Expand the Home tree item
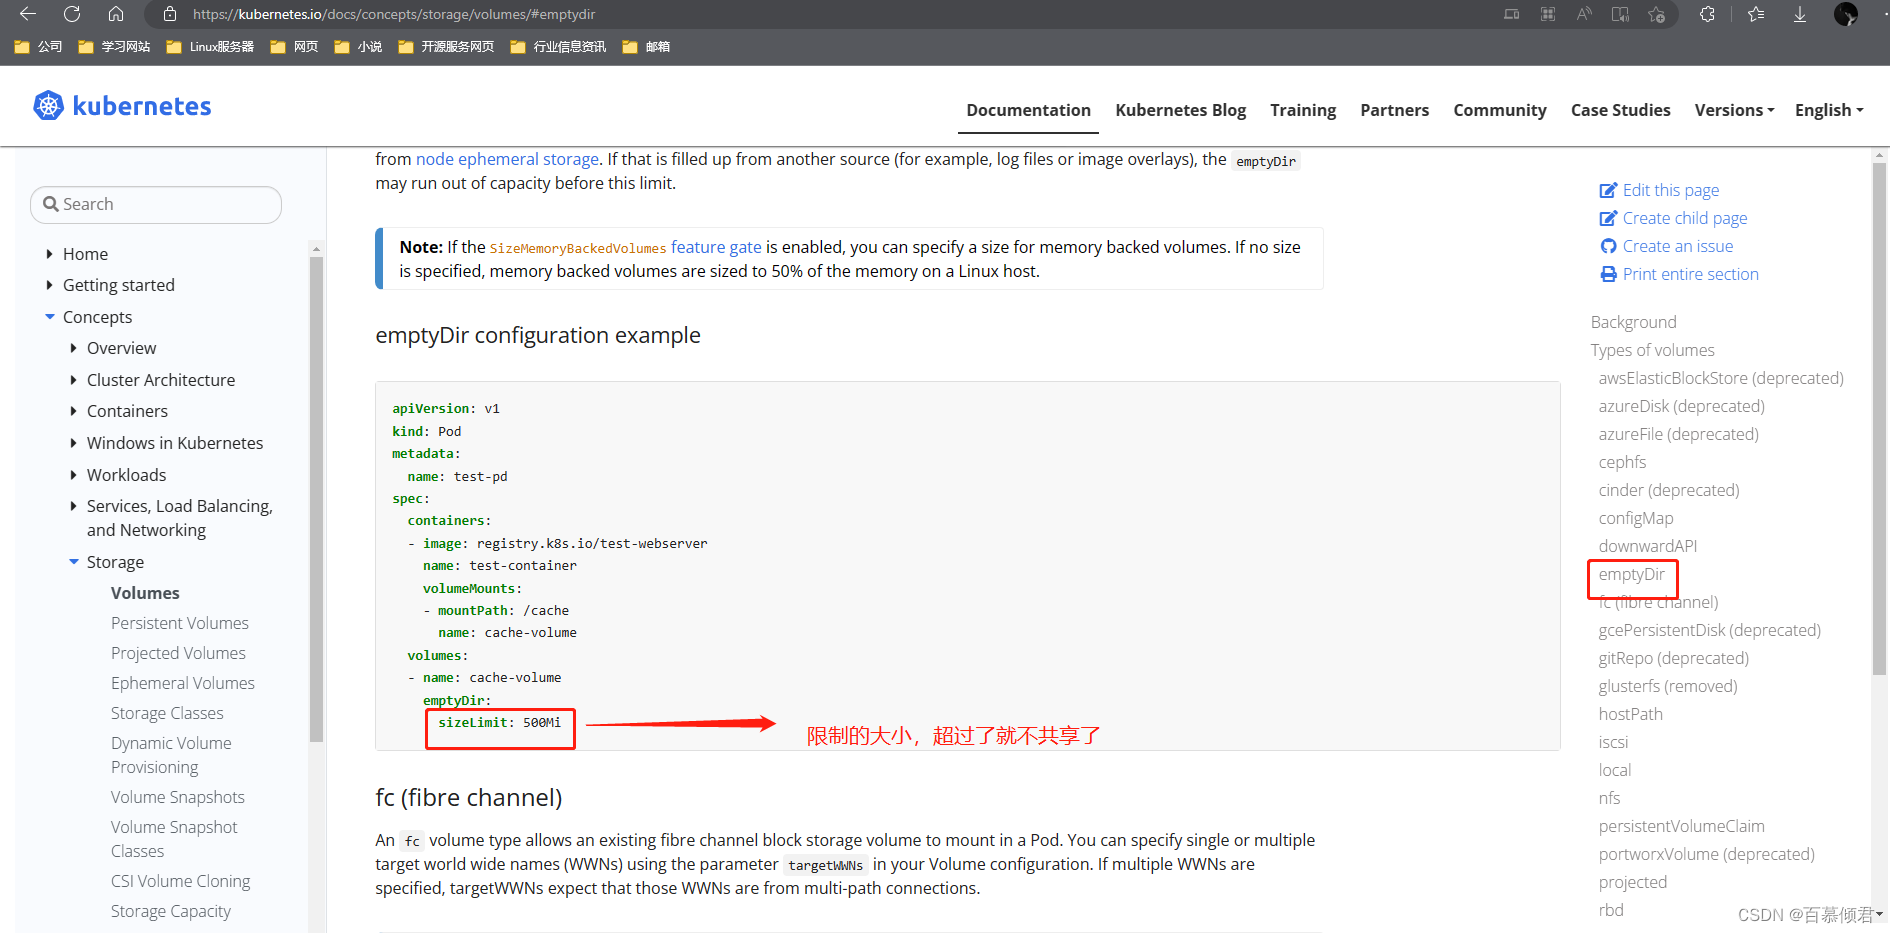This screenshot has height=933, width=1890. click(49, 254)
